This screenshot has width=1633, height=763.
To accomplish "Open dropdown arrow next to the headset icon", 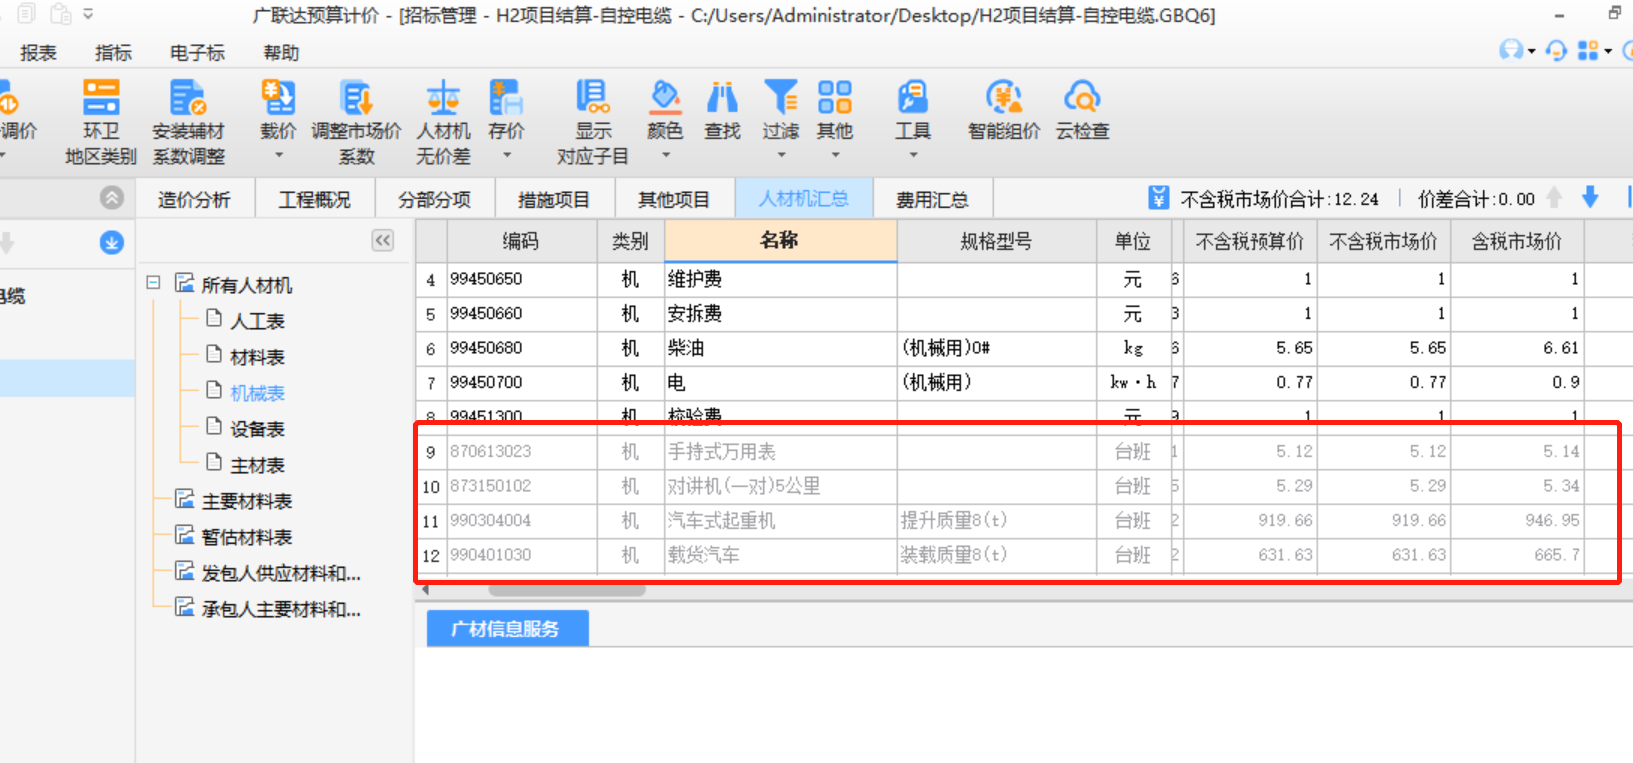I will 1531,51.
